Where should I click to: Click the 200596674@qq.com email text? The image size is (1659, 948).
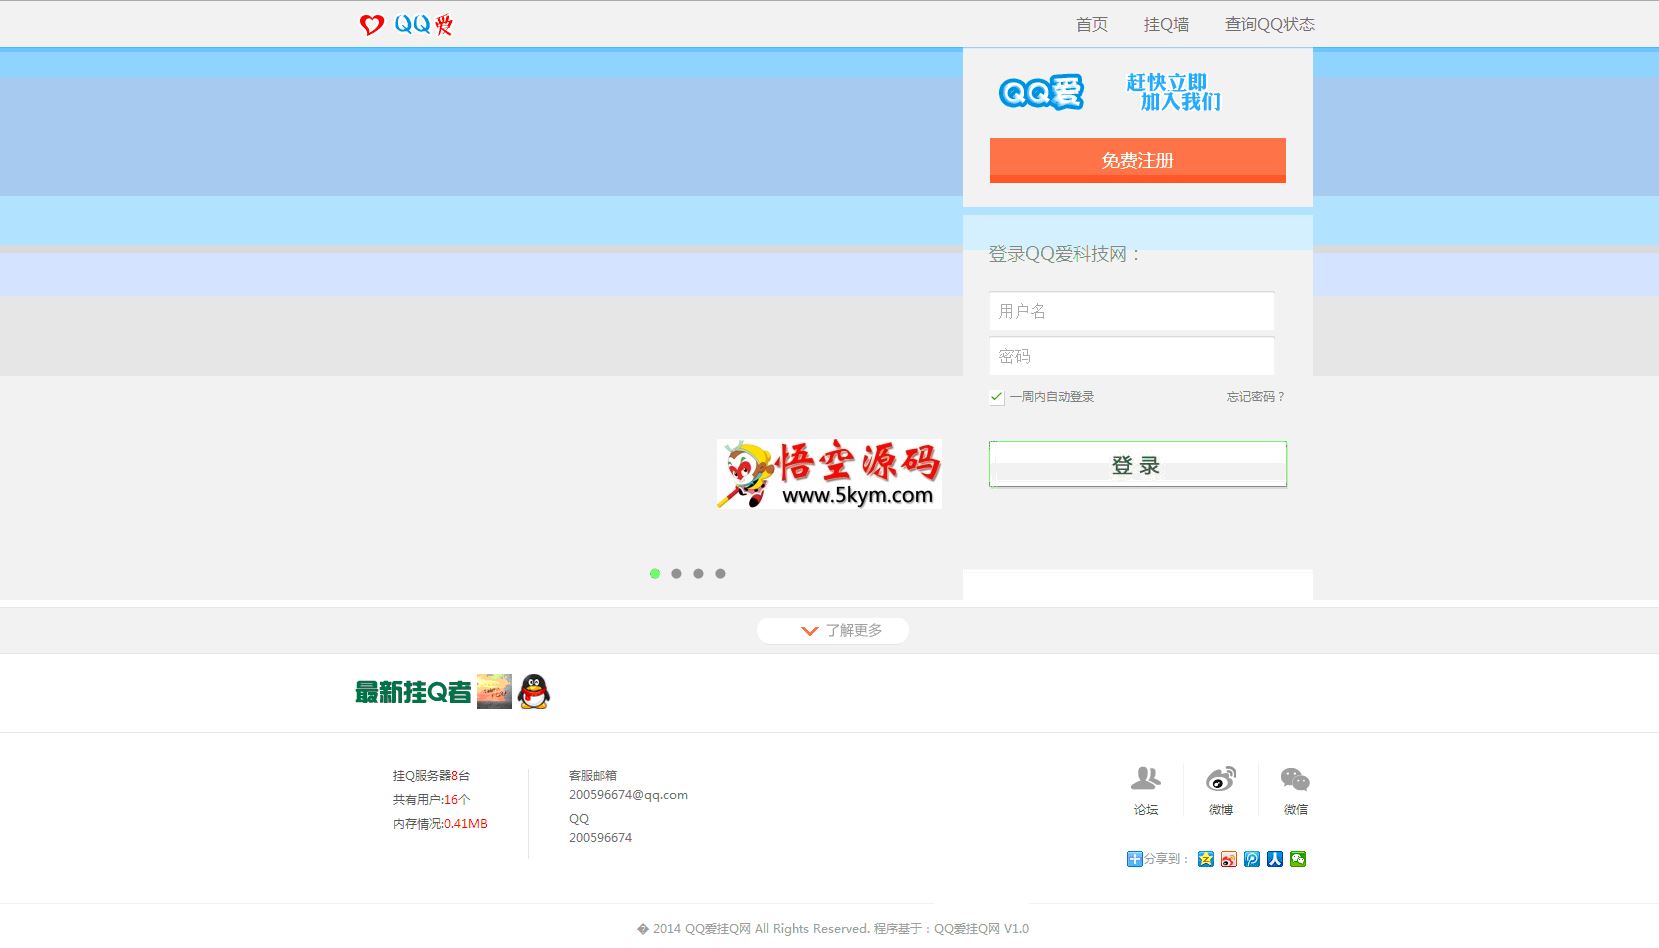628,795
